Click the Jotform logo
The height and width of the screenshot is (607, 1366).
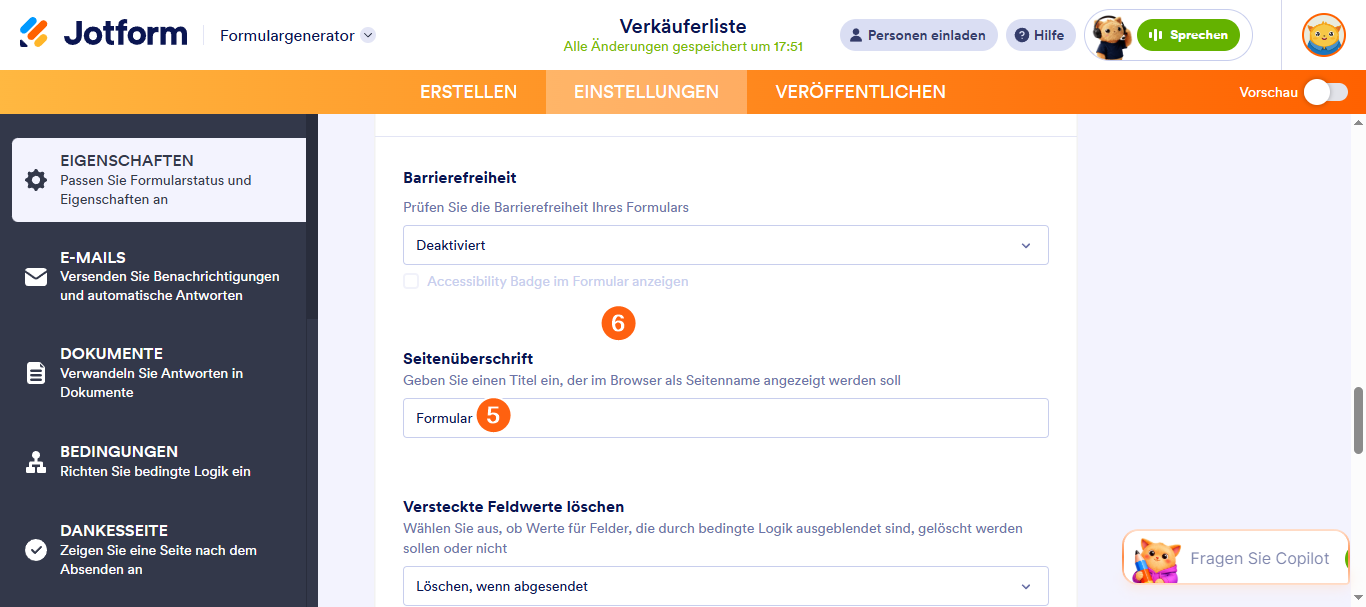pyautogui.click(x=104, y=34)
